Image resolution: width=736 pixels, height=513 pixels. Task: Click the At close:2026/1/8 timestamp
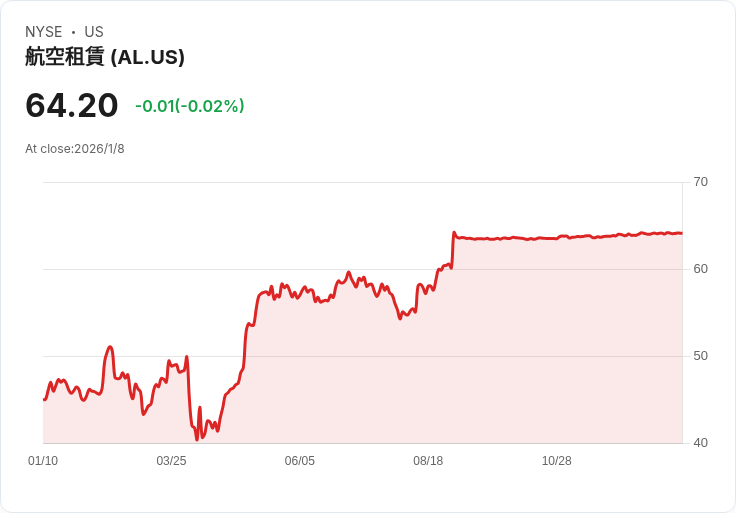75,149
